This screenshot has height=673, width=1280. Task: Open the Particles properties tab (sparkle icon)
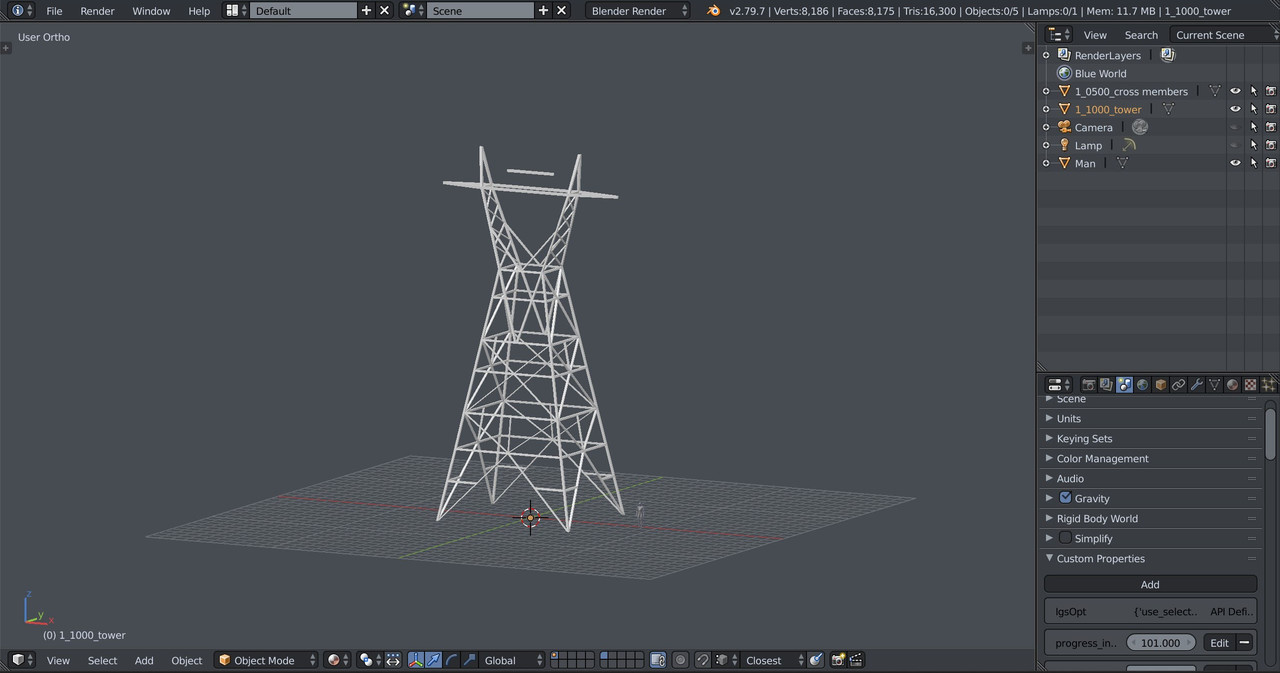pos(1268,385)
